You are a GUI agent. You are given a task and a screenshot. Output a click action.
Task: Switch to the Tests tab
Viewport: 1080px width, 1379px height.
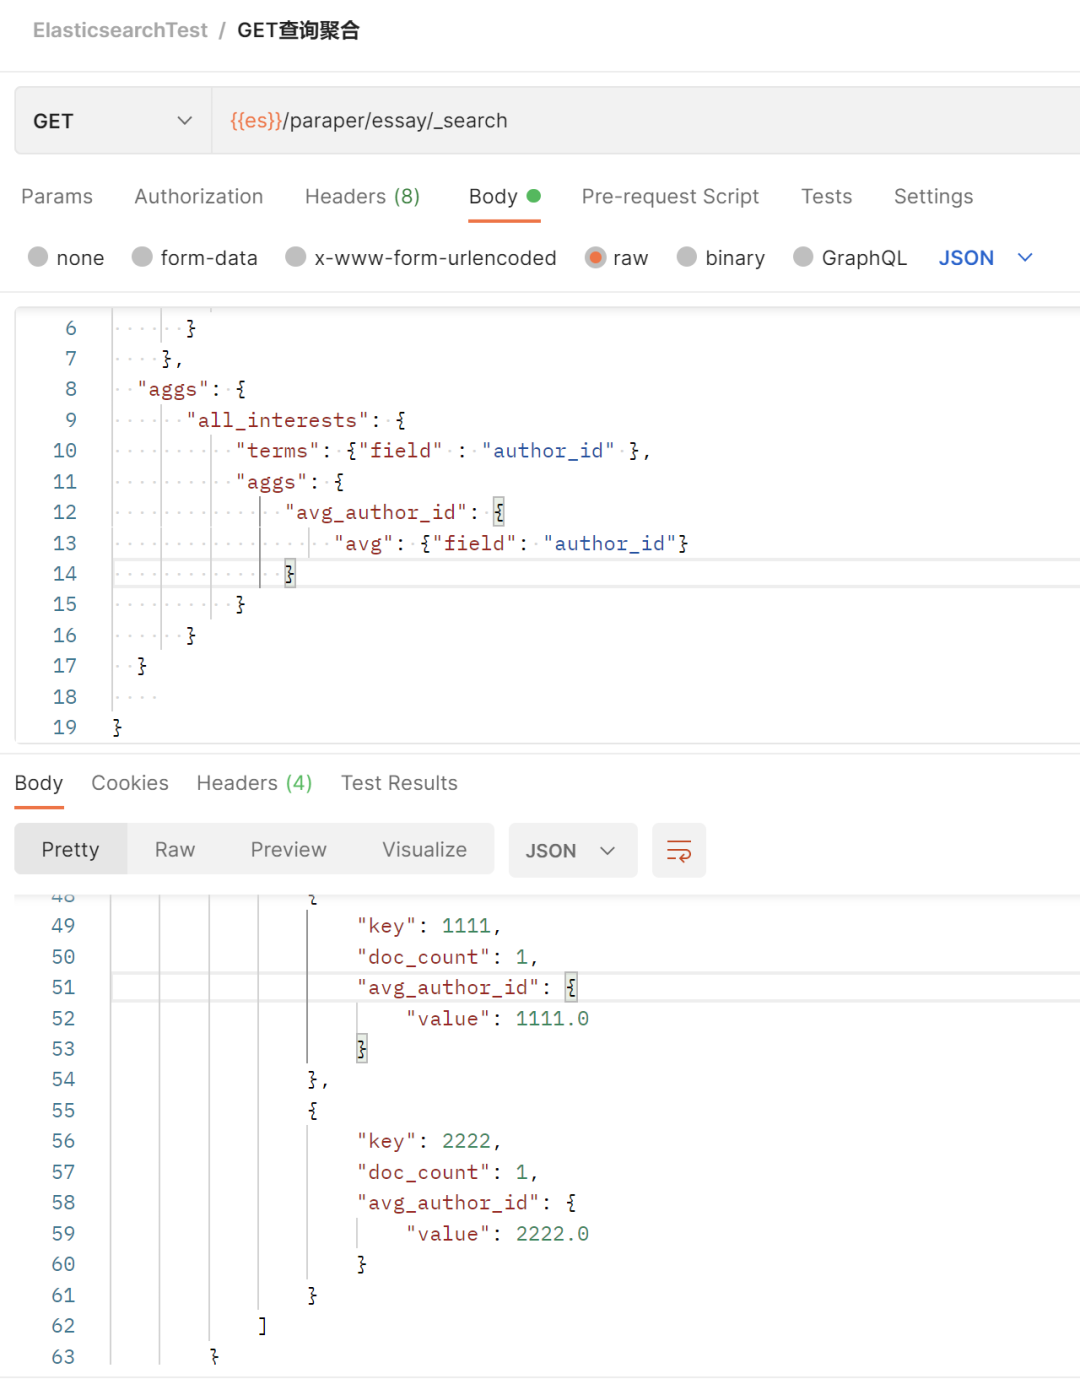point(826,197)
